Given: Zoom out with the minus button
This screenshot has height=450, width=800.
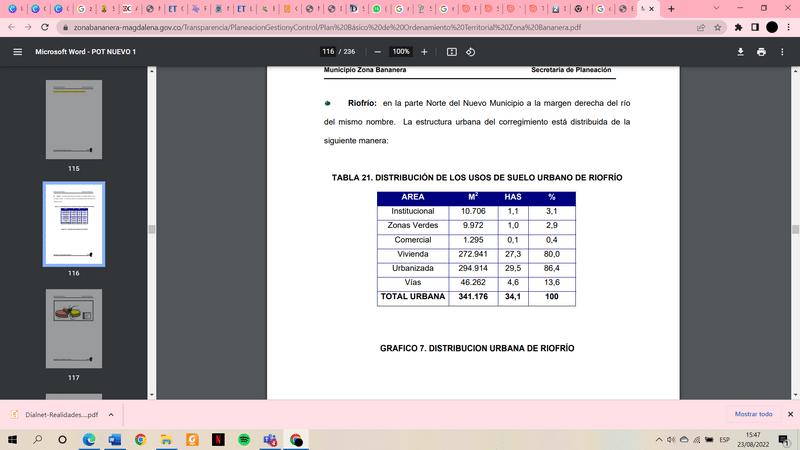Looking at the screenshot, I should tap(378, 52).
